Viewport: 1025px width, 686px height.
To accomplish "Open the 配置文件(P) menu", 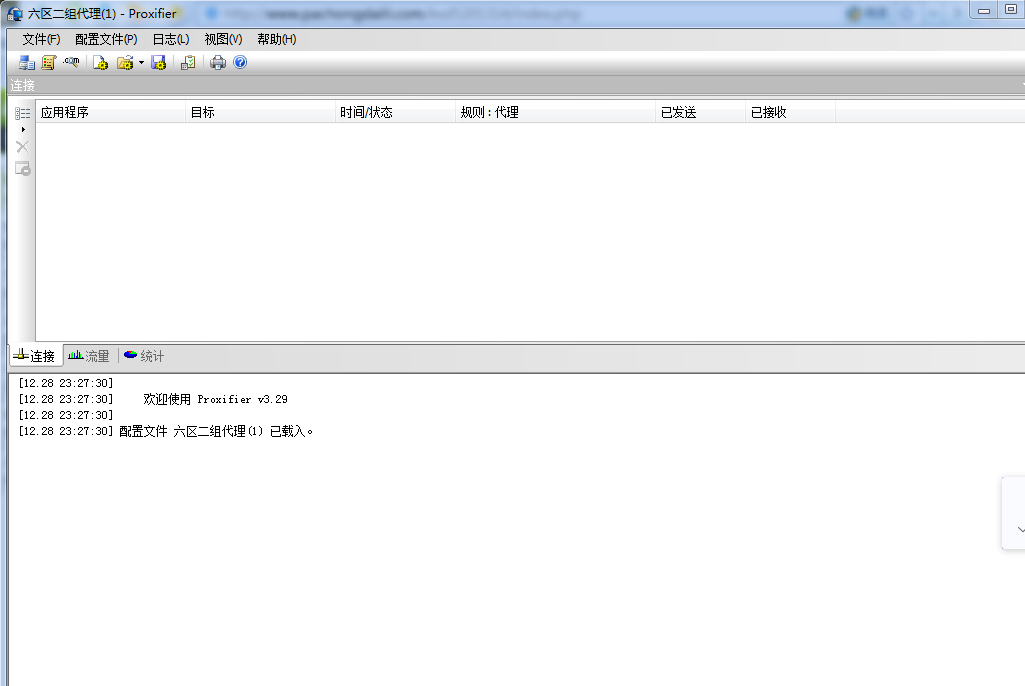I will click(106, 39).
